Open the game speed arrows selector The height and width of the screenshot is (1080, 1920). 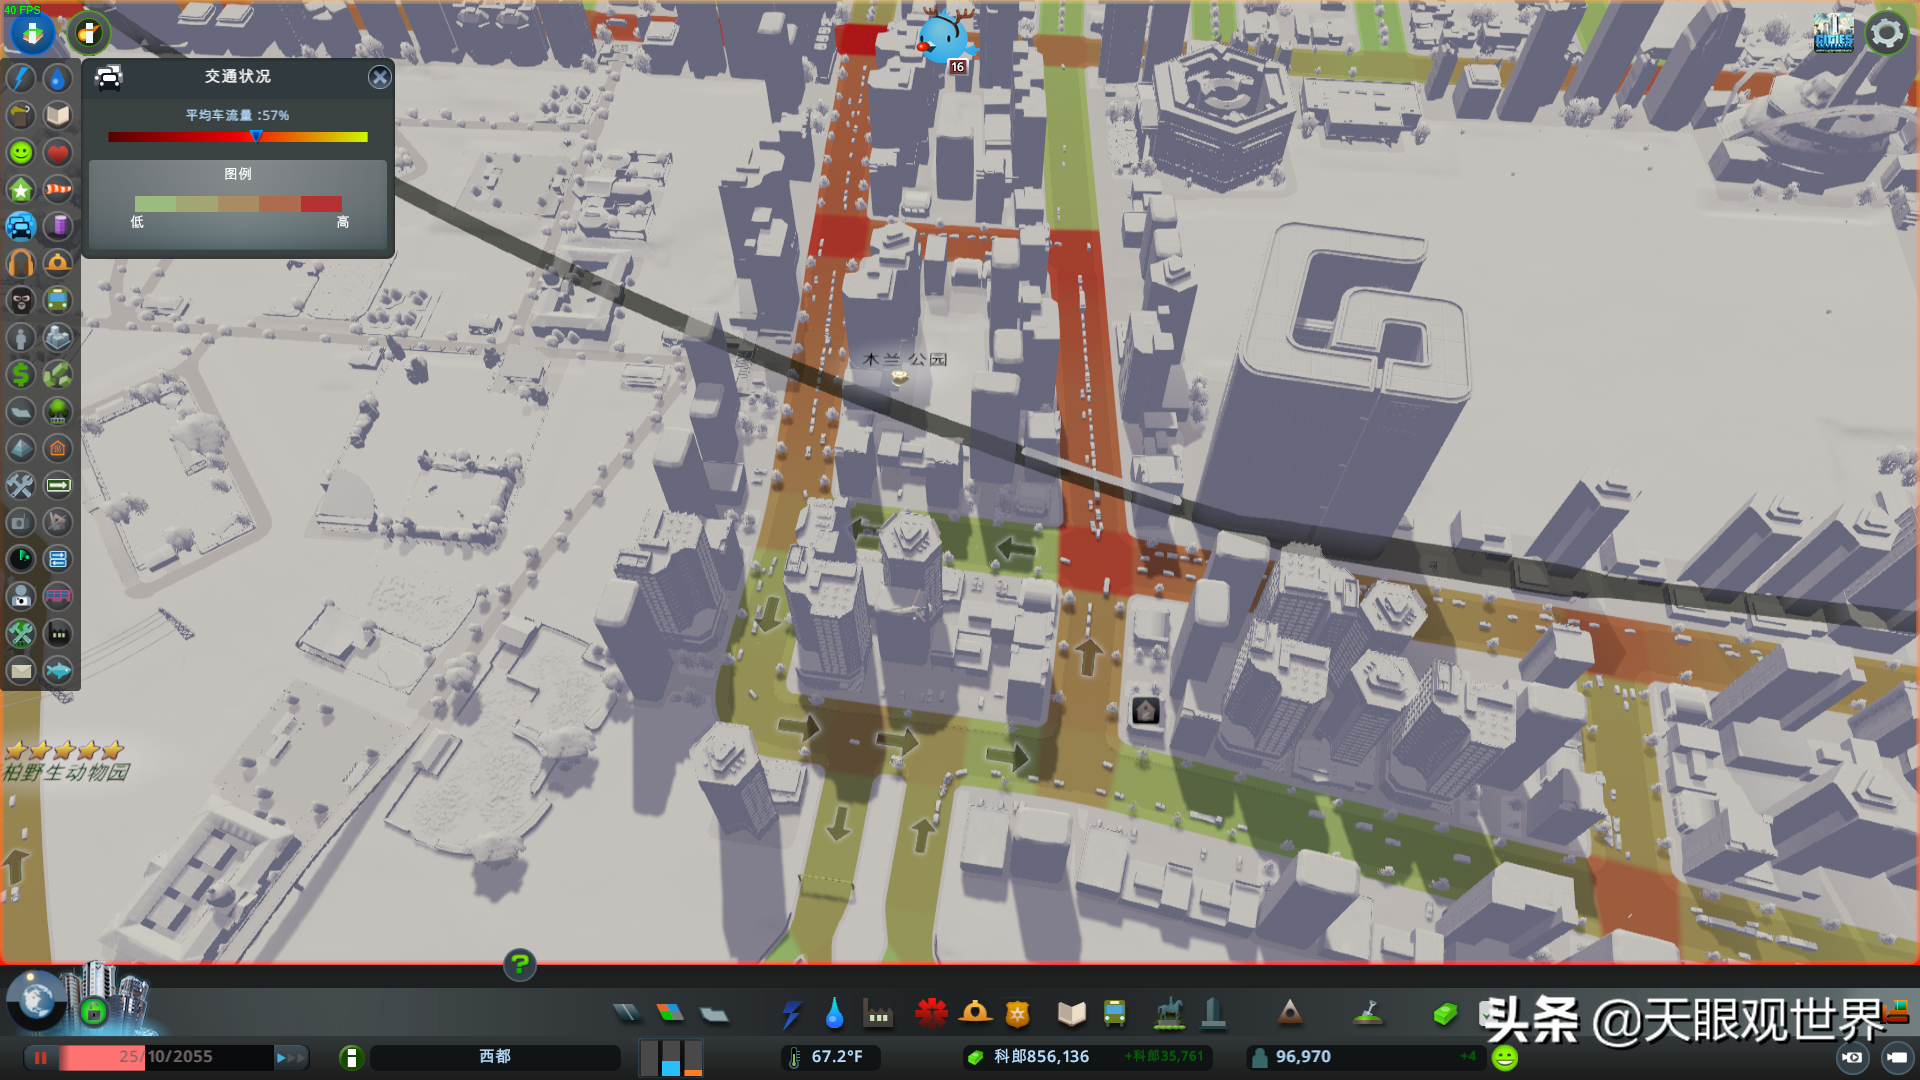point(291,1057)
